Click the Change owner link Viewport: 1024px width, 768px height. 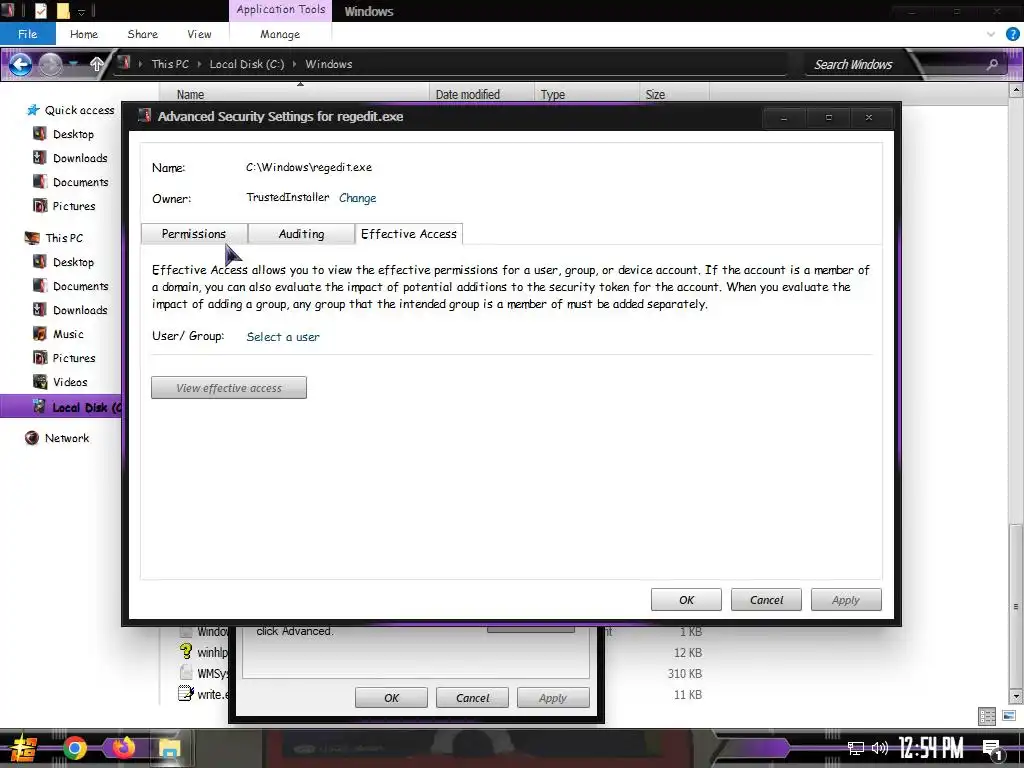tap(357, 198)
